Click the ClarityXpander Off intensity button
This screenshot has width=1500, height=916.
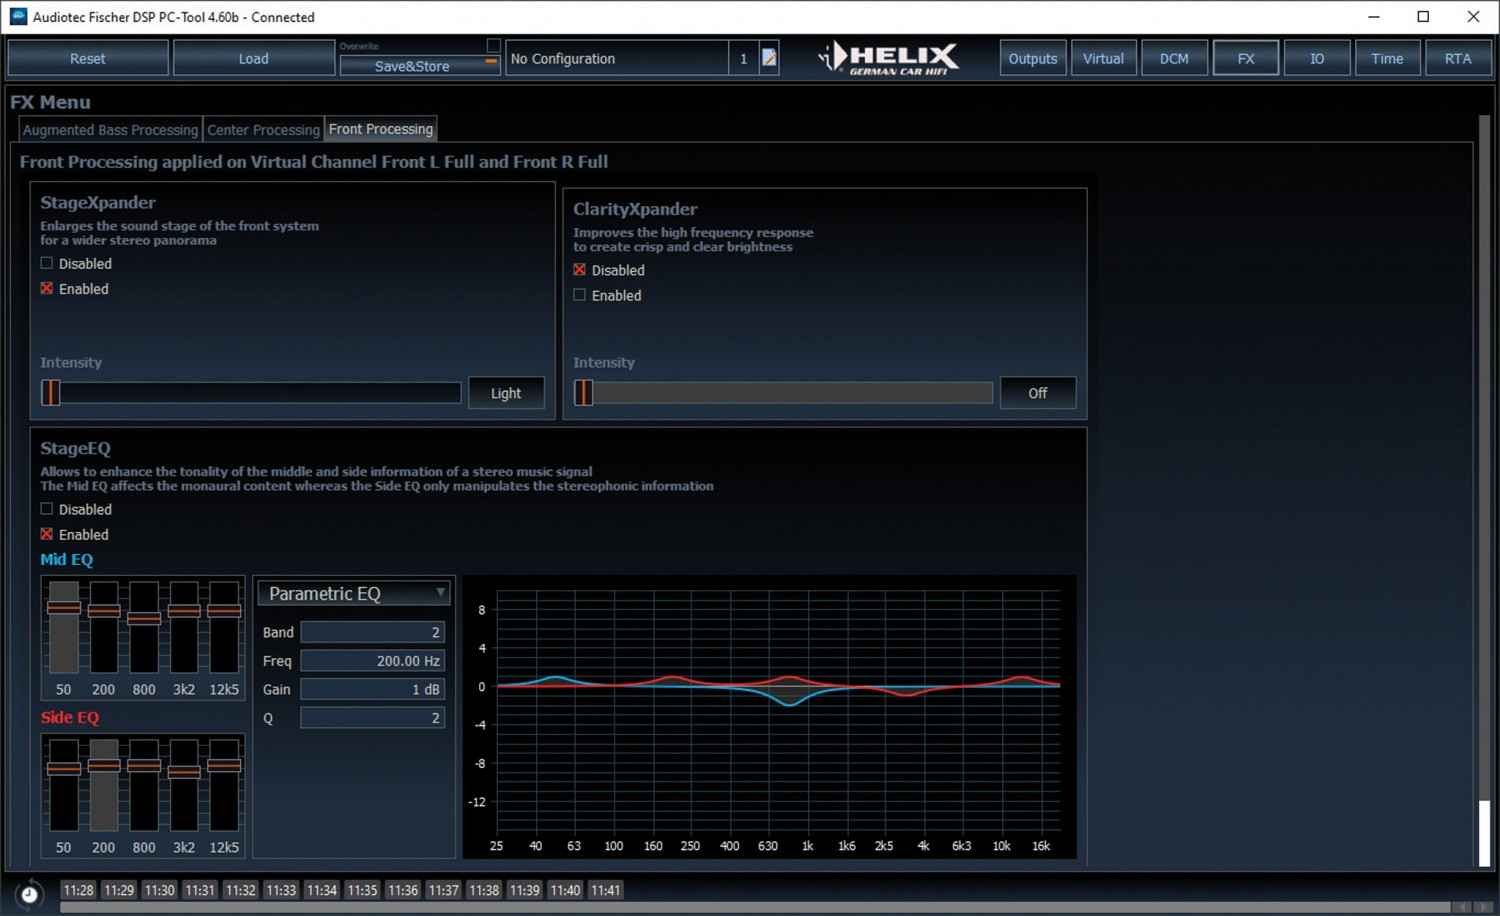(1038, 393)
